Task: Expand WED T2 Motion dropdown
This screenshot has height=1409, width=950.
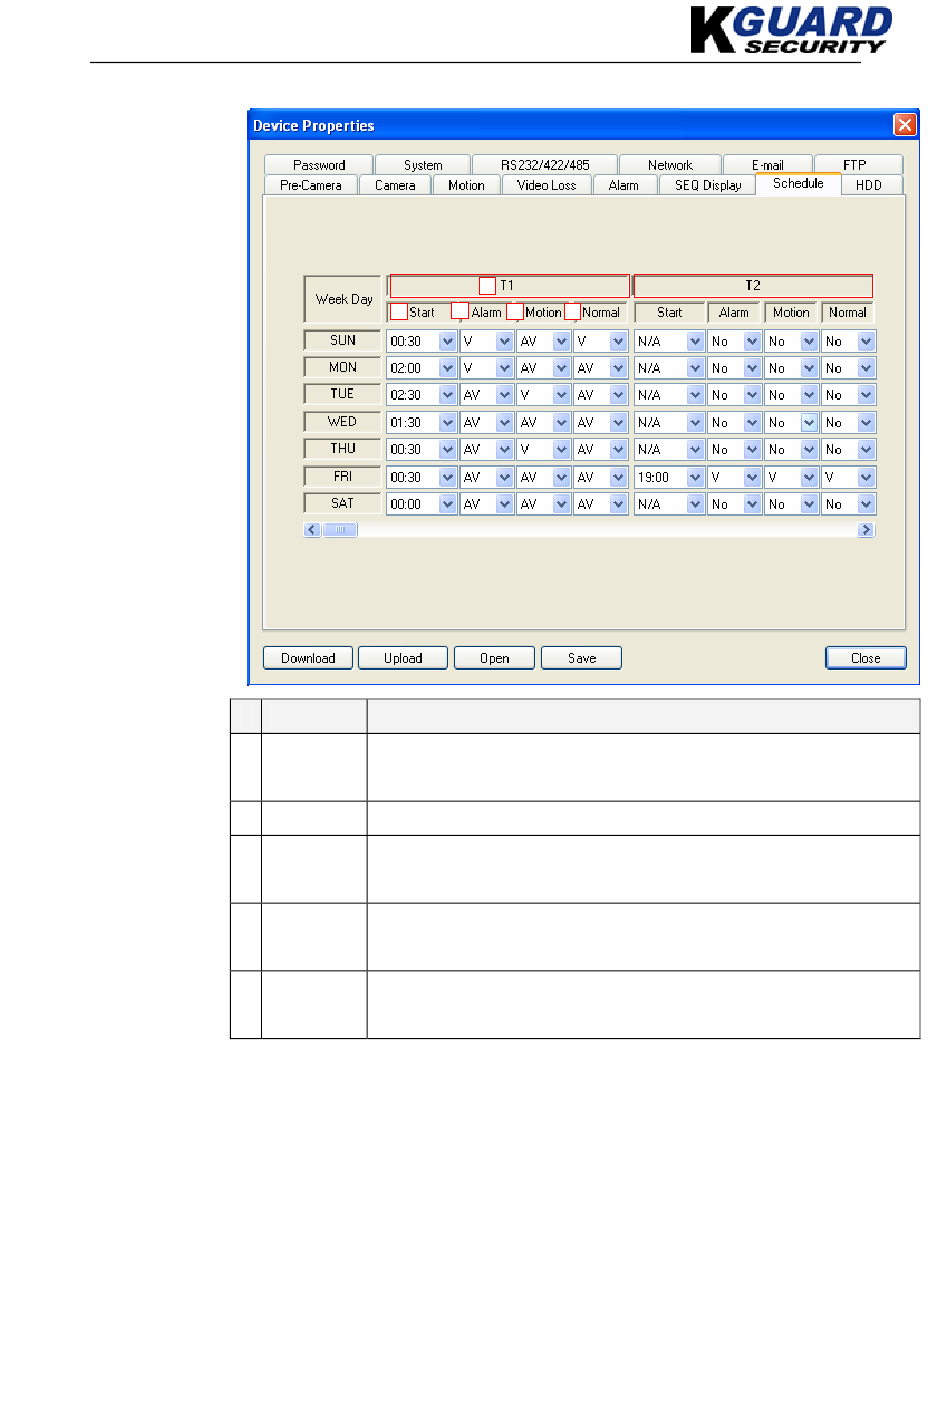Action: 809,422
